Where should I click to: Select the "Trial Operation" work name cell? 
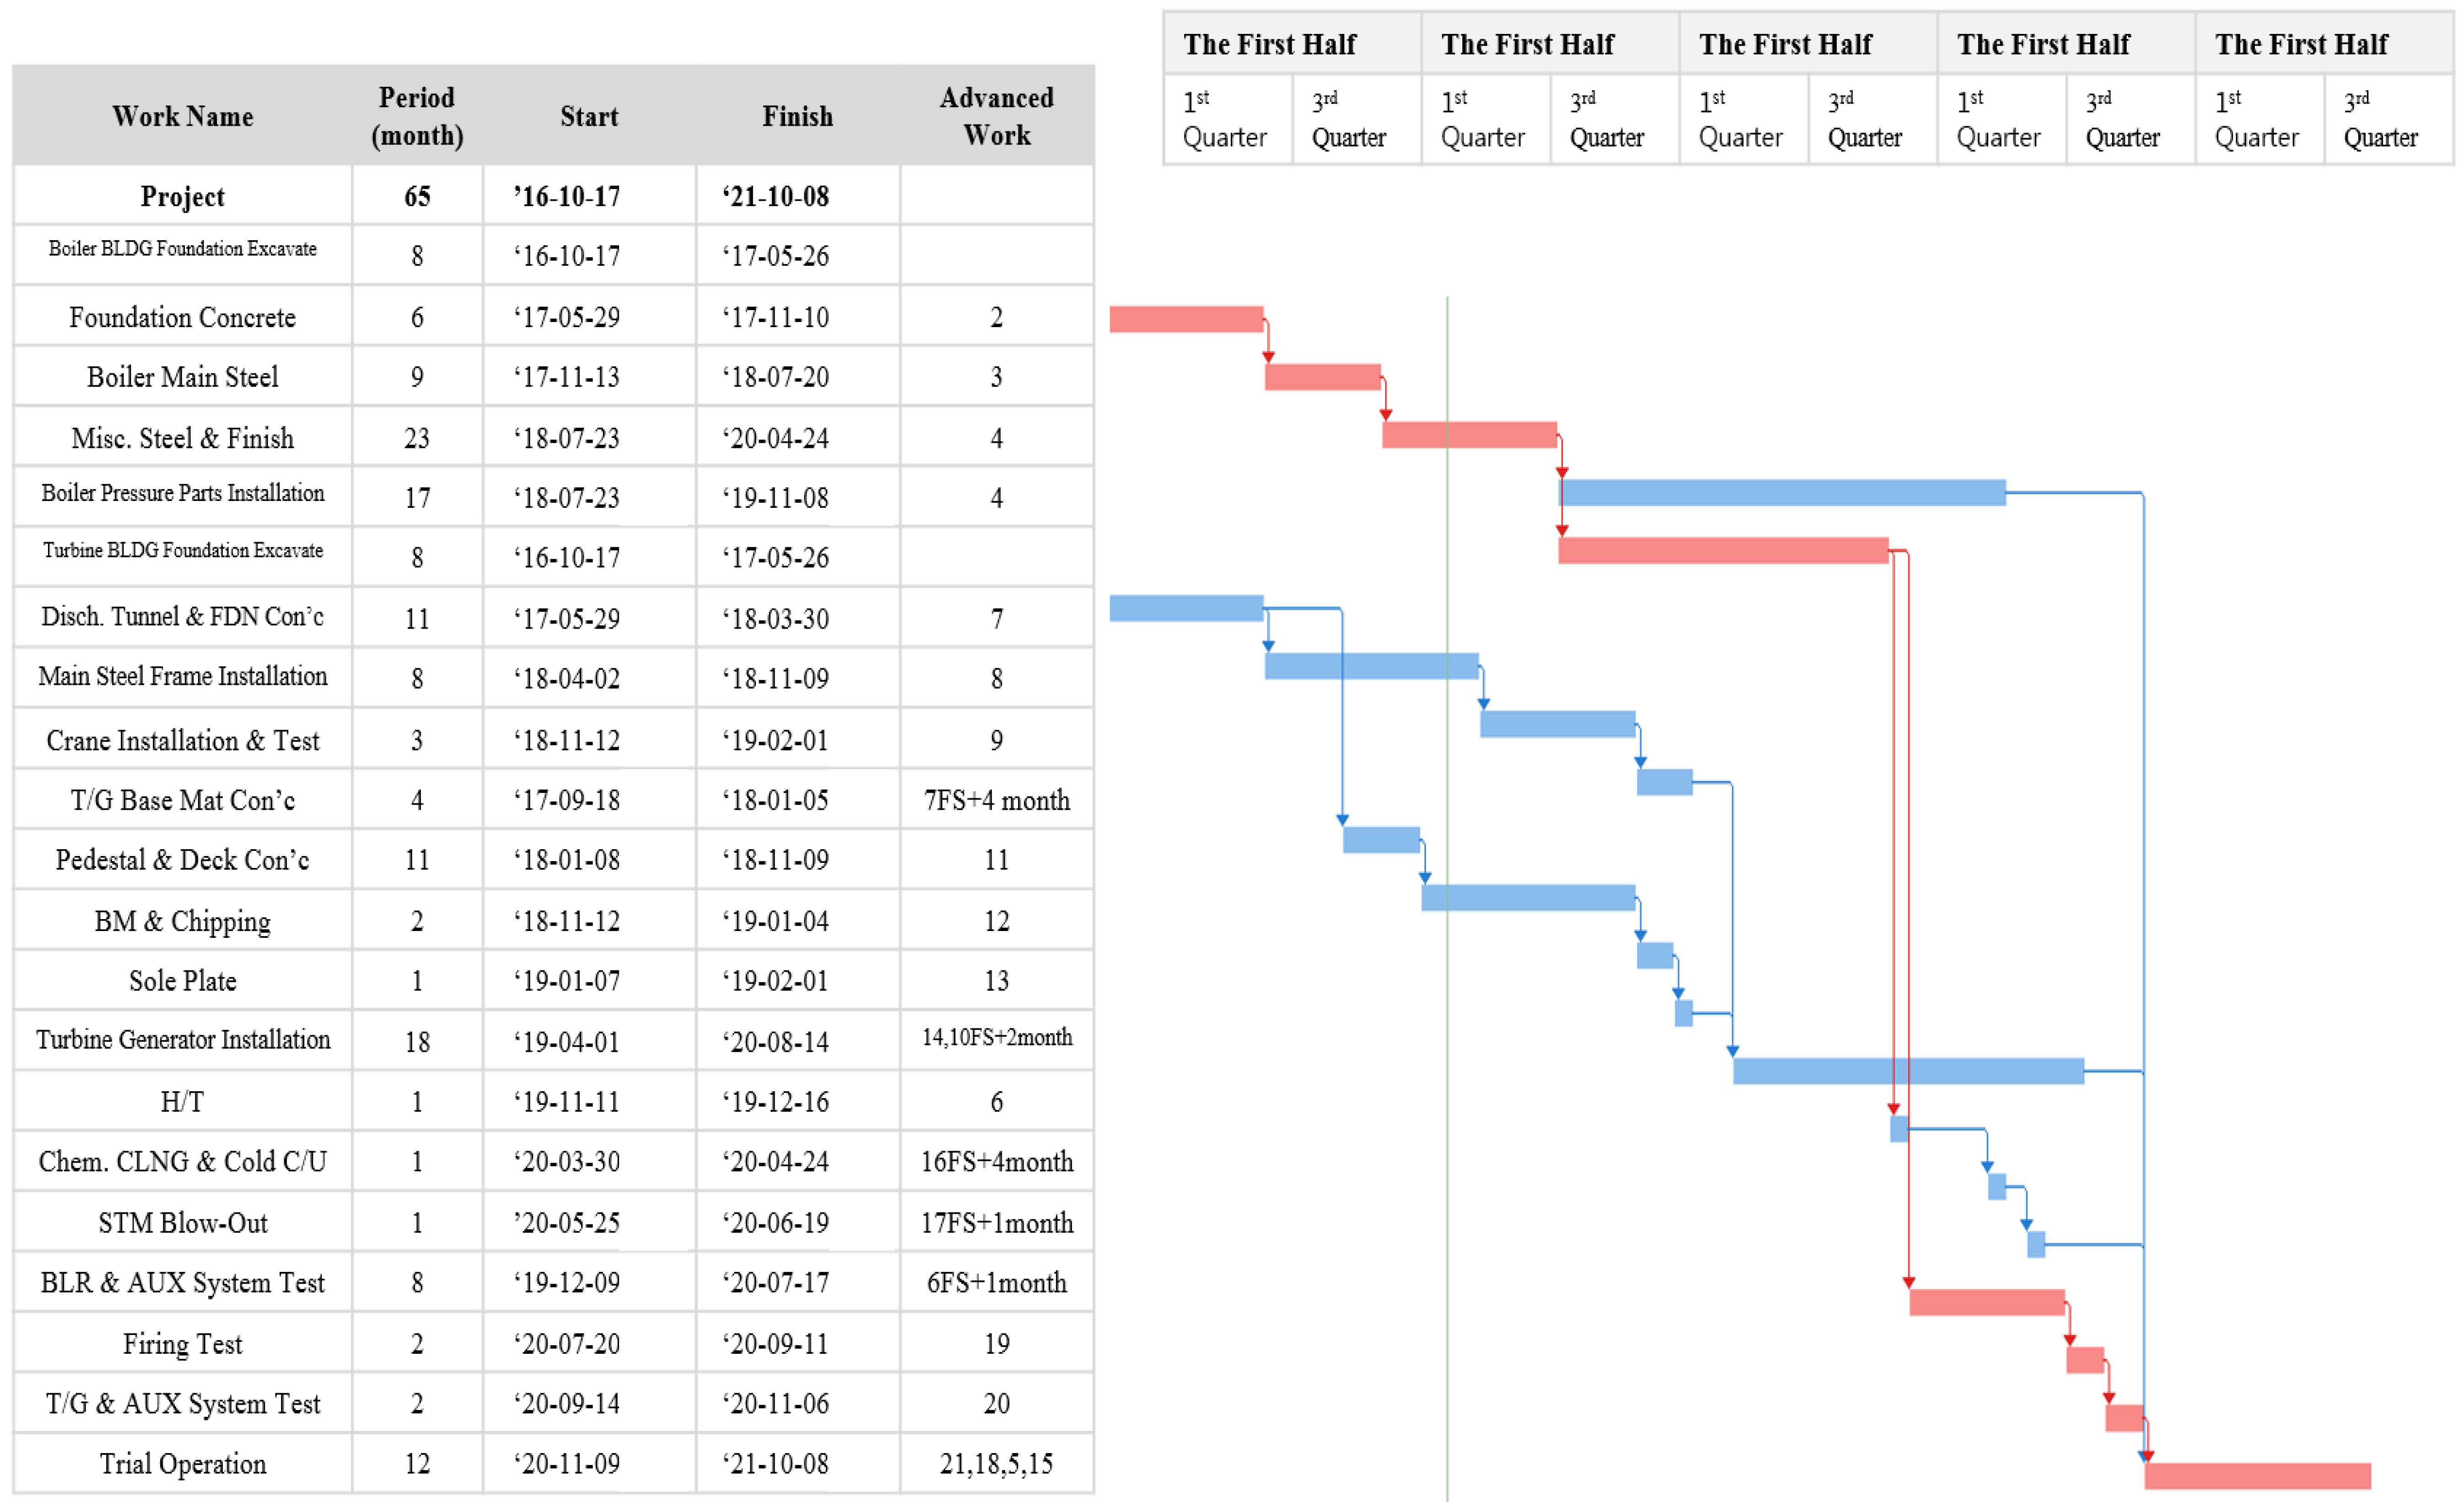tap(182, 1464)
